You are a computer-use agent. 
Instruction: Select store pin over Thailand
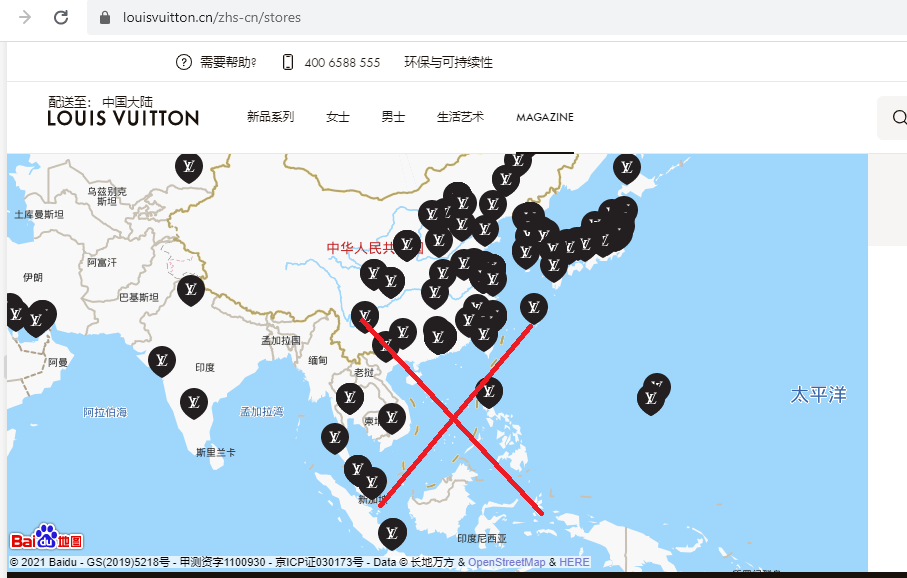[x=350, y=397]
